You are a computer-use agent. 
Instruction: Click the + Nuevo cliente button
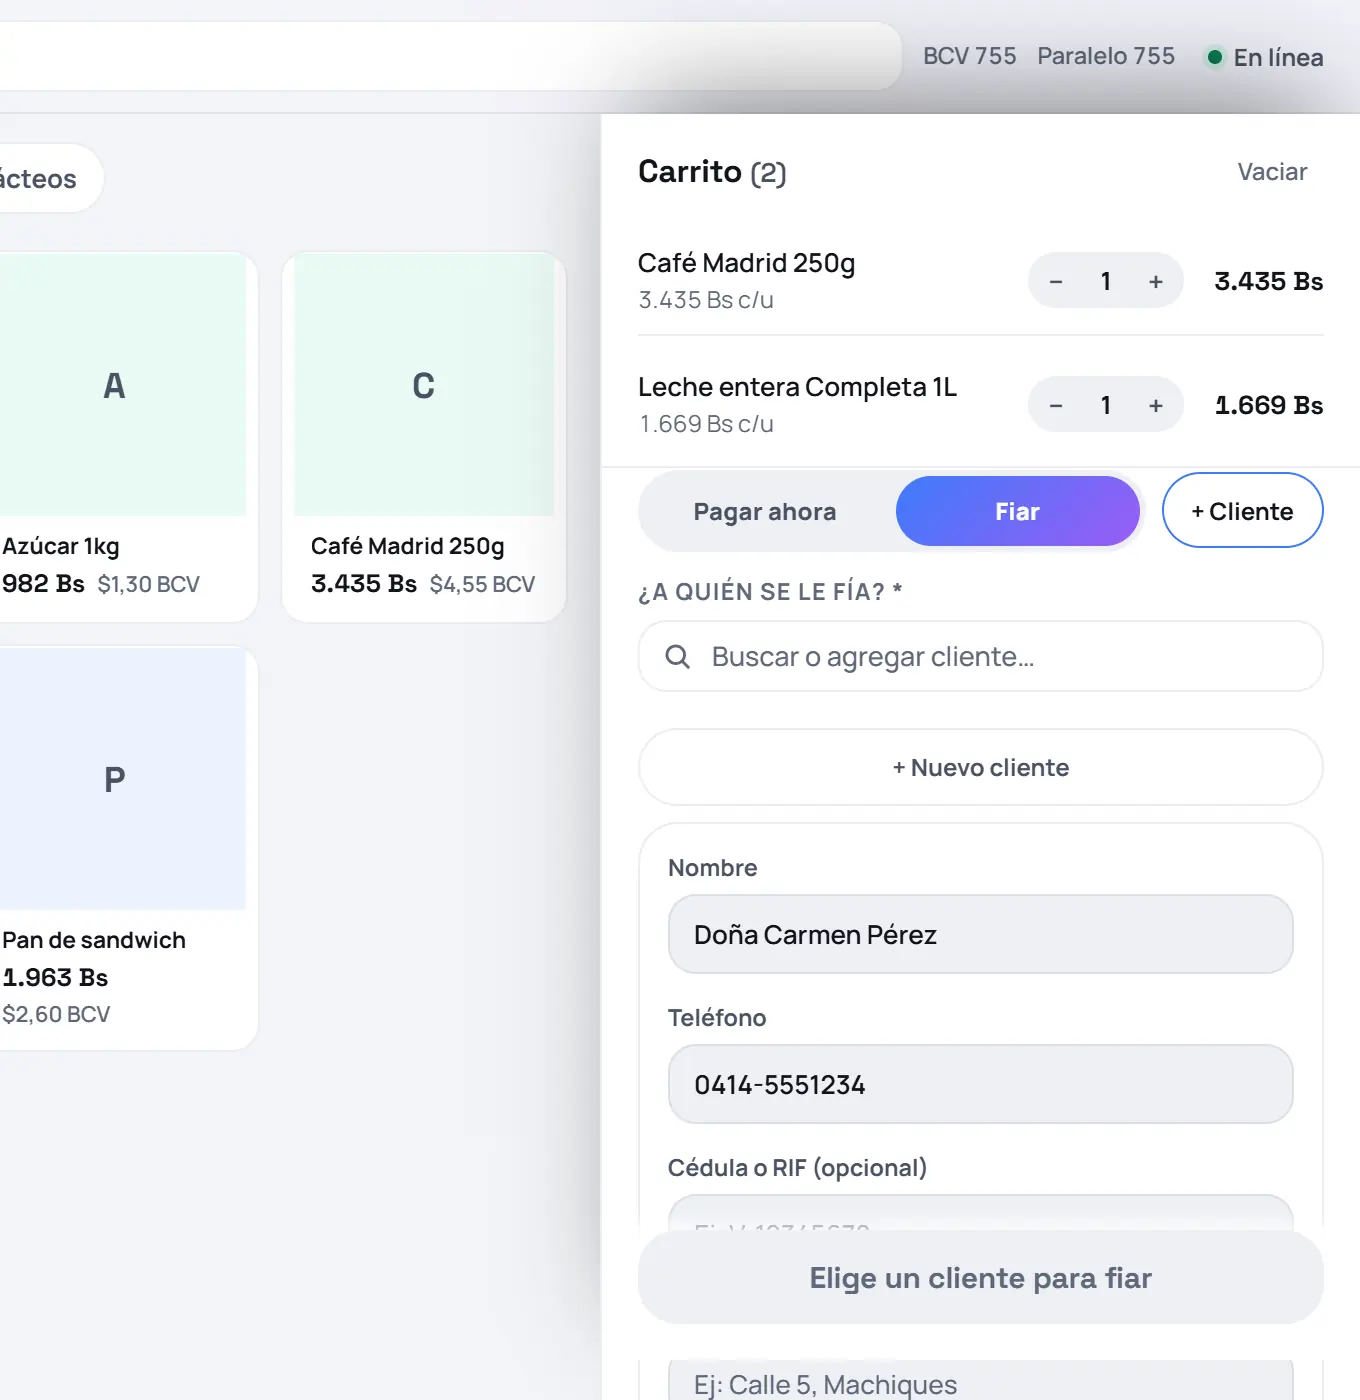click(981, 767)
